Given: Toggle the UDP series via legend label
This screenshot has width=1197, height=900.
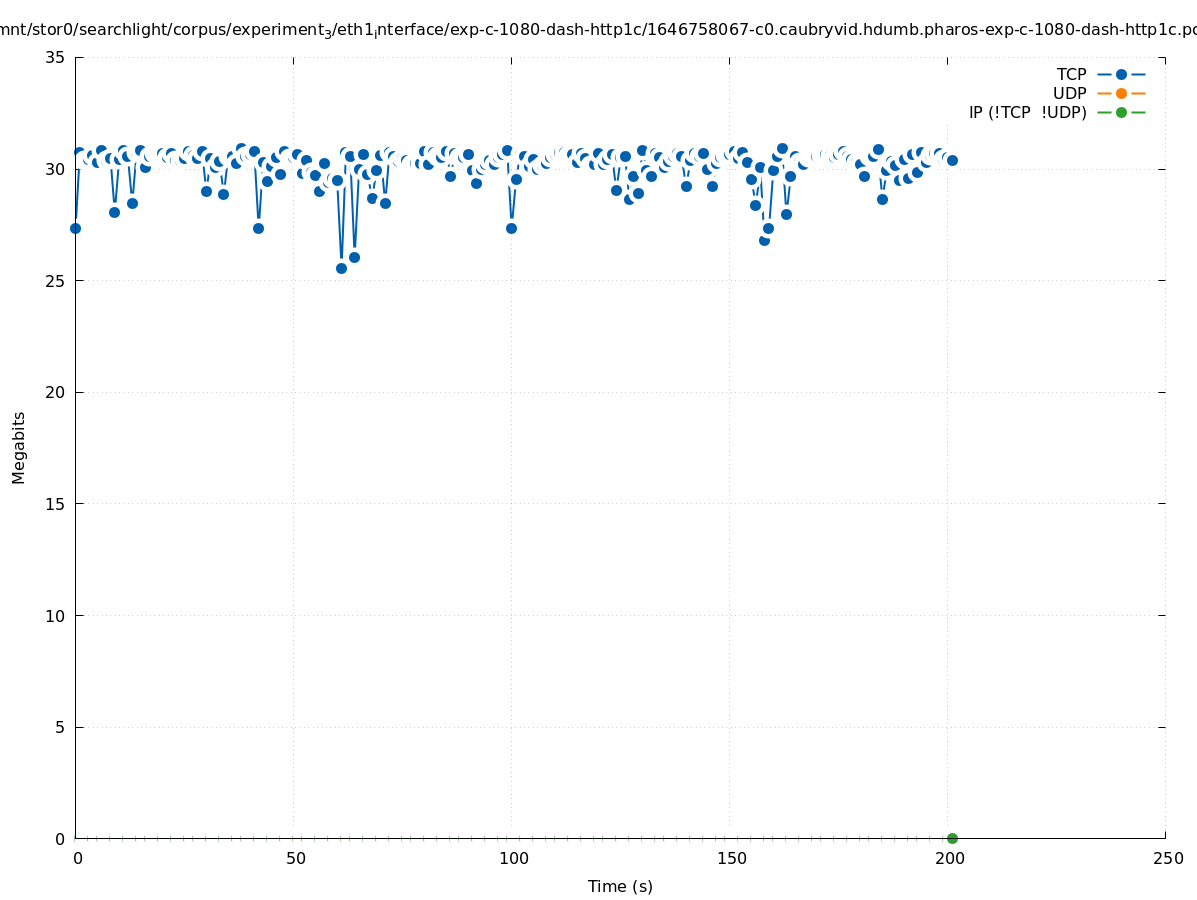Looking at the screenshot, I should pyautogui.click(x=1069, y=93).
